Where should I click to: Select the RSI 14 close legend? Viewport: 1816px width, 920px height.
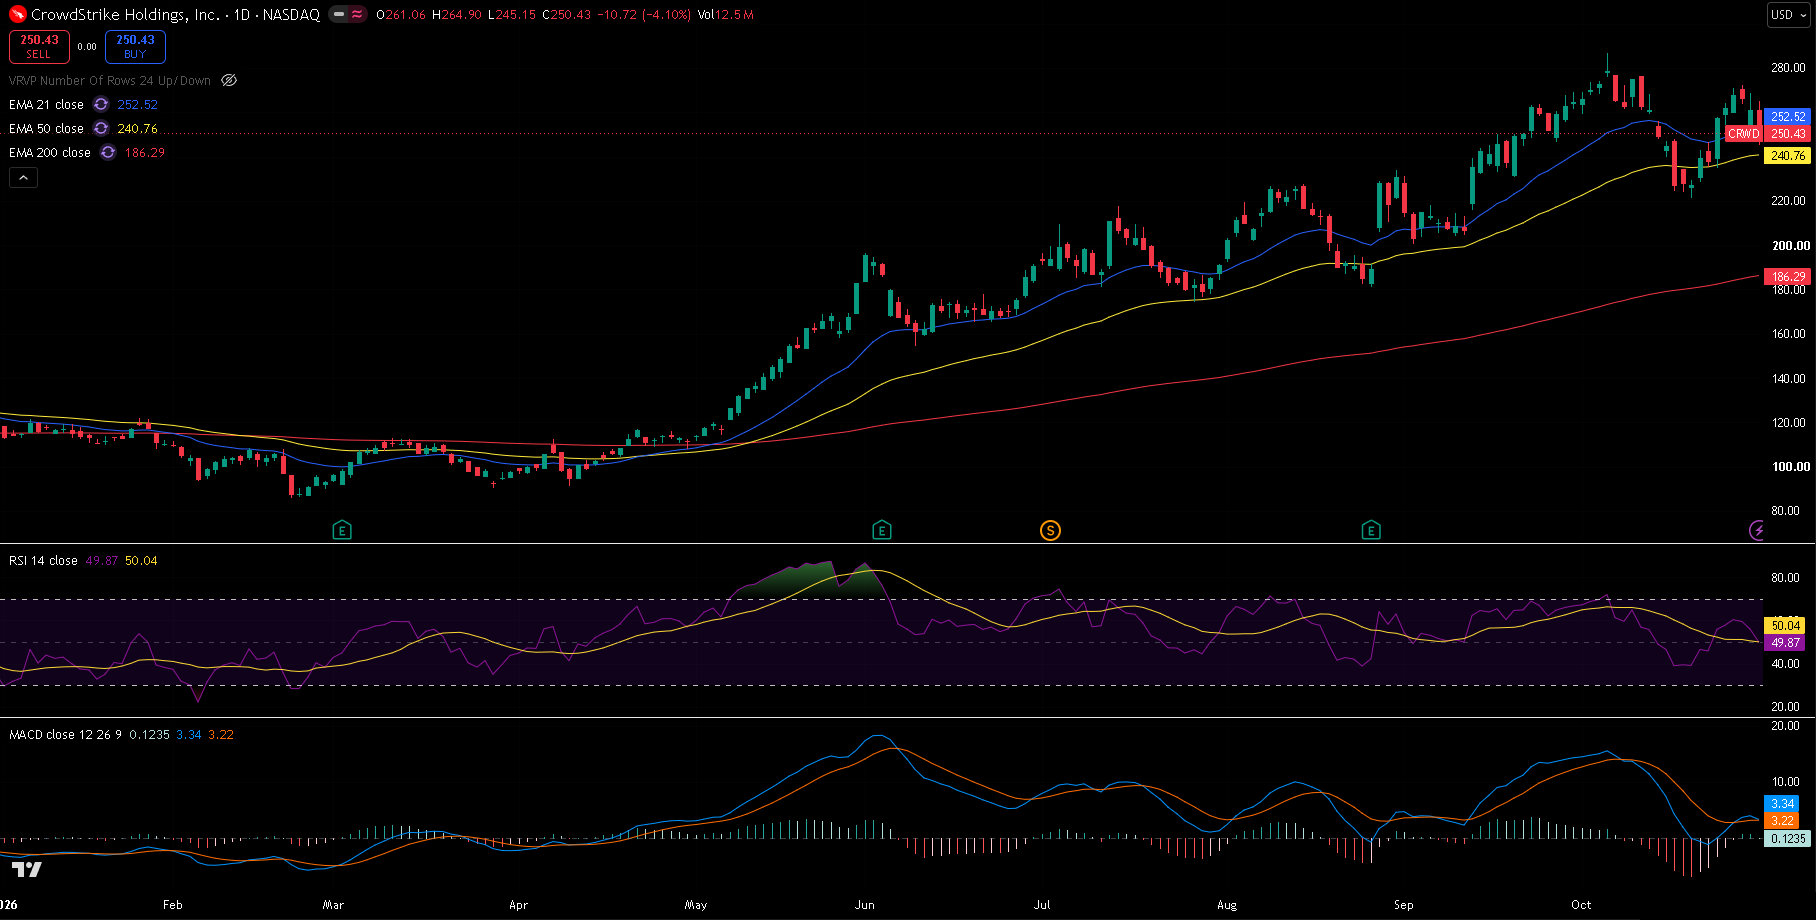[x=43, y=560]
